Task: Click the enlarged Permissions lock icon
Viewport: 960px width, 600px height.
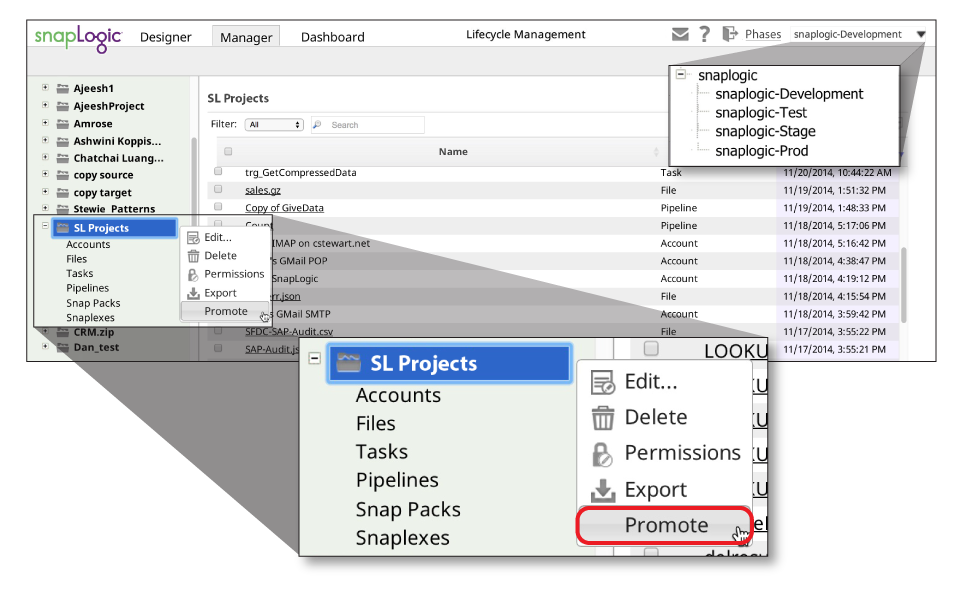Action: [602, 454]
